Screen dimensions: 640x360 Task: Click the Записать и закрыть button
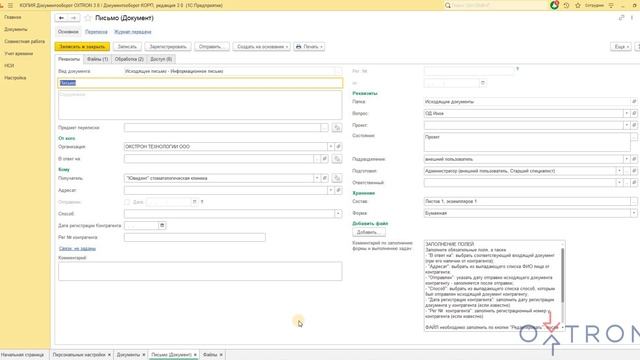pyautogui.click(x=82, y=47)
